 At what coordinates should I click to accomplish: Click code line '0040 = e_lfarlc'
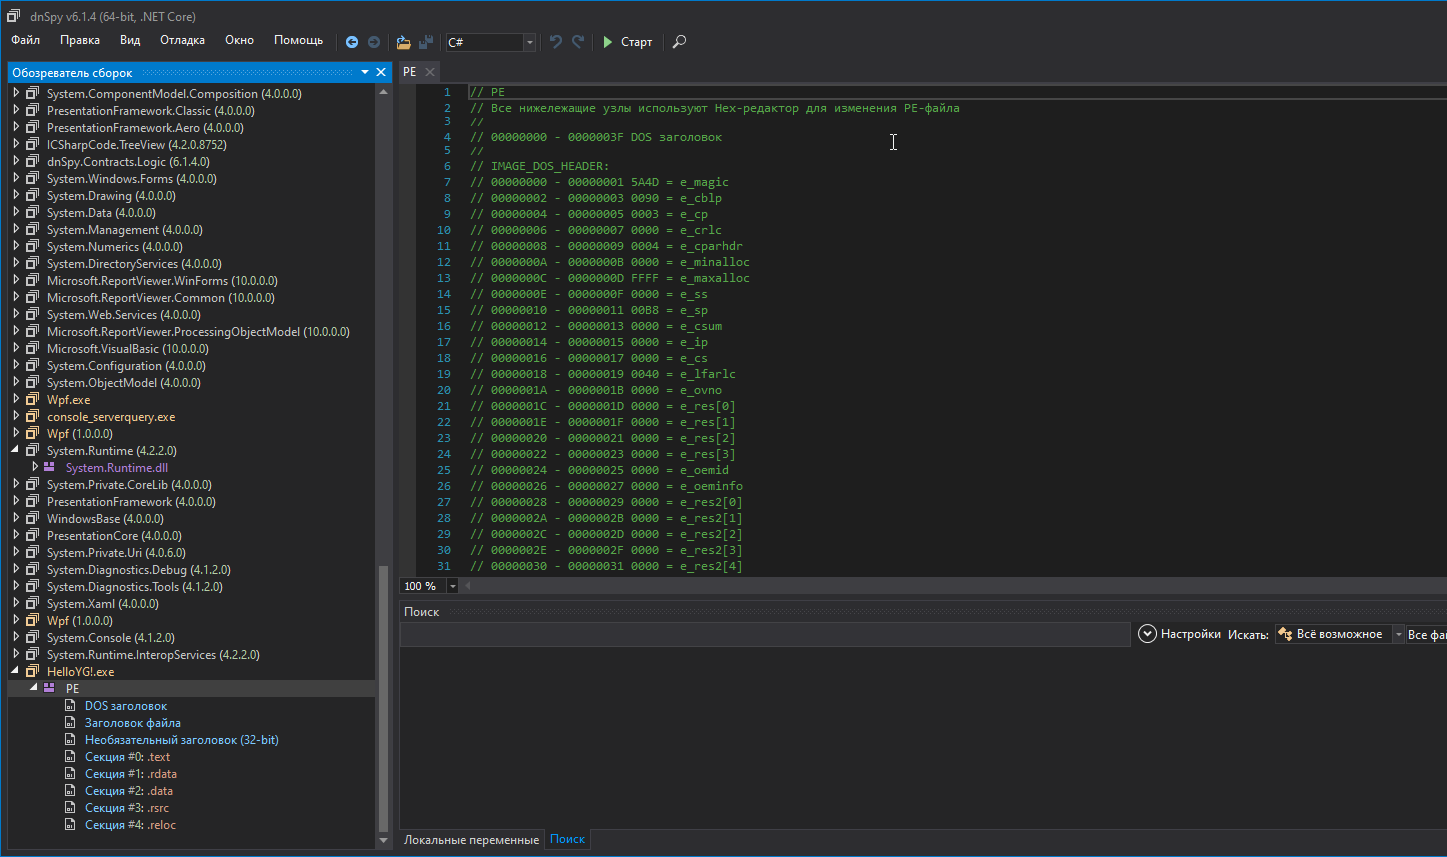[x=603, y=374]
